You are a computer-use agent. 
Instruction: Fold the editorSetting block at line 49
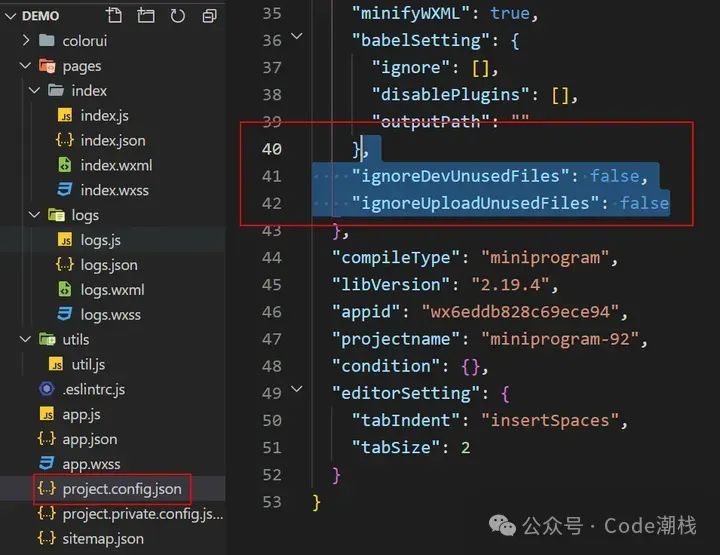pyautogui.click(x=297, y=389)
